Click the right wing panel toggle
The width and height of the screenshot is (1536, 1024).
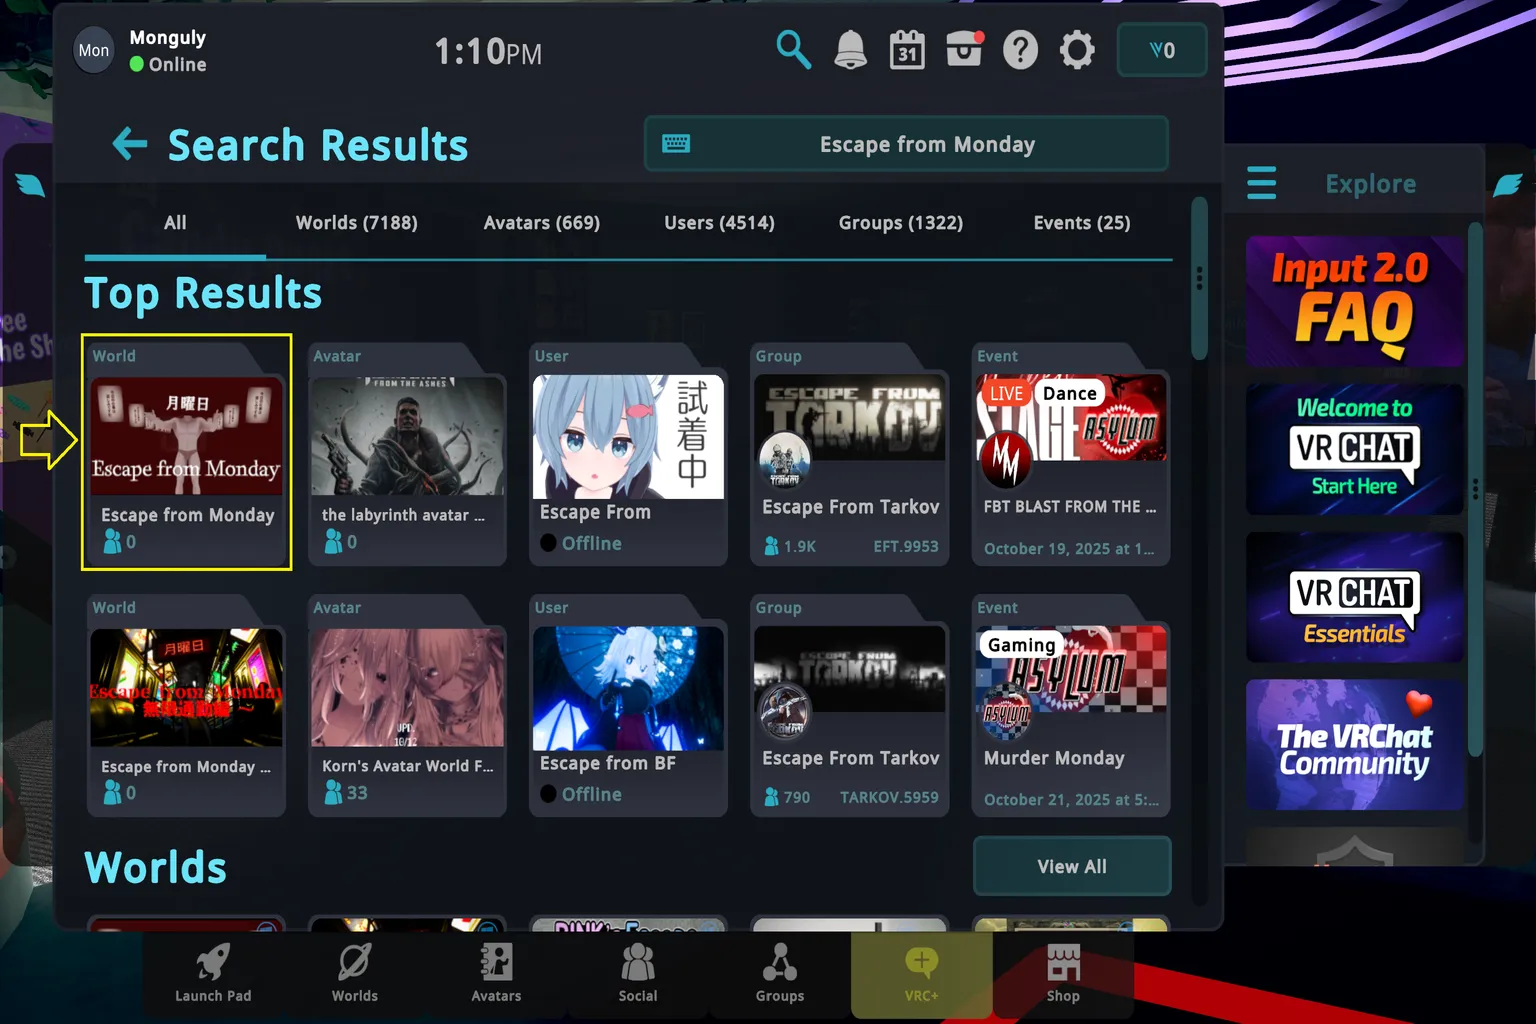click(1507, 184)
